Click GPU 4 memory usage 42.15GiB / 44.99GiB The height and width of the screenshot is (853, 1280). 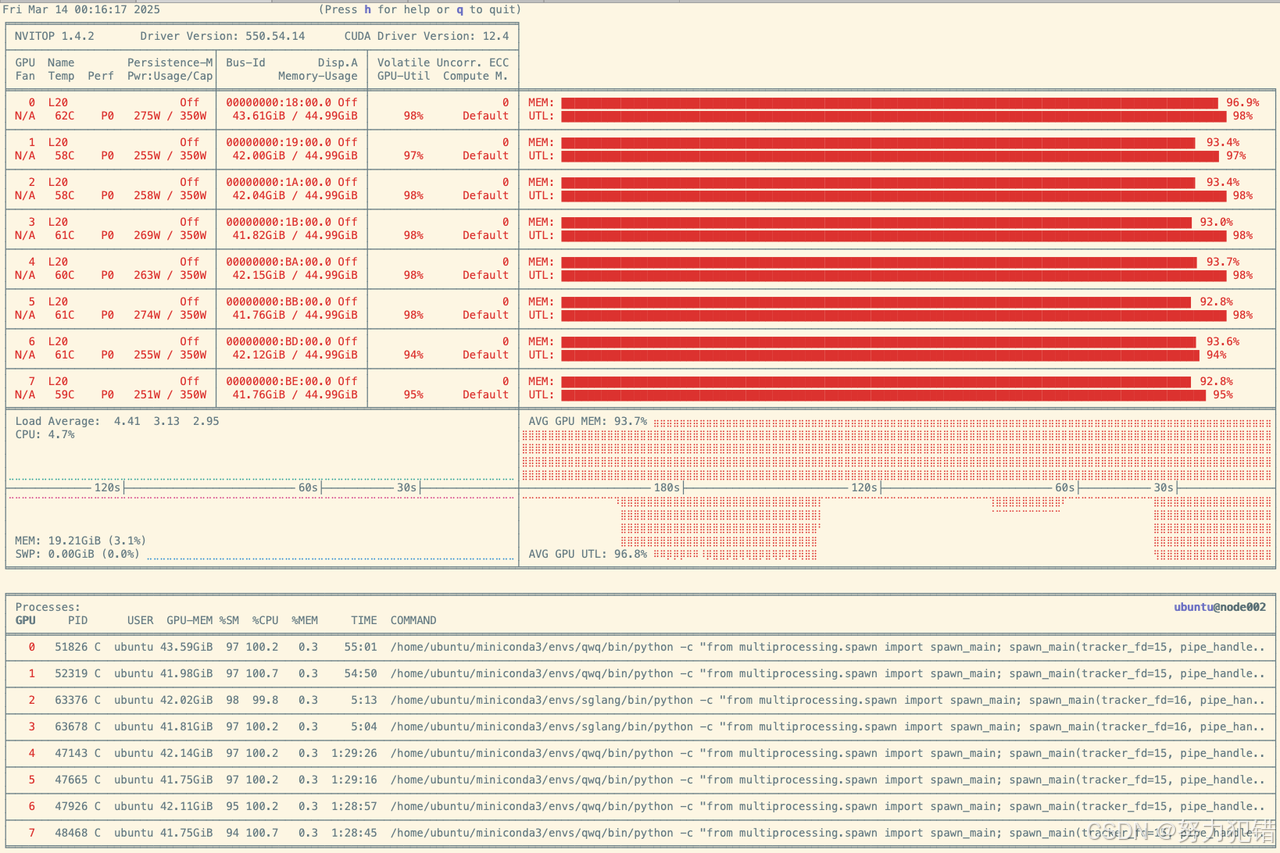tap(294, 275)
